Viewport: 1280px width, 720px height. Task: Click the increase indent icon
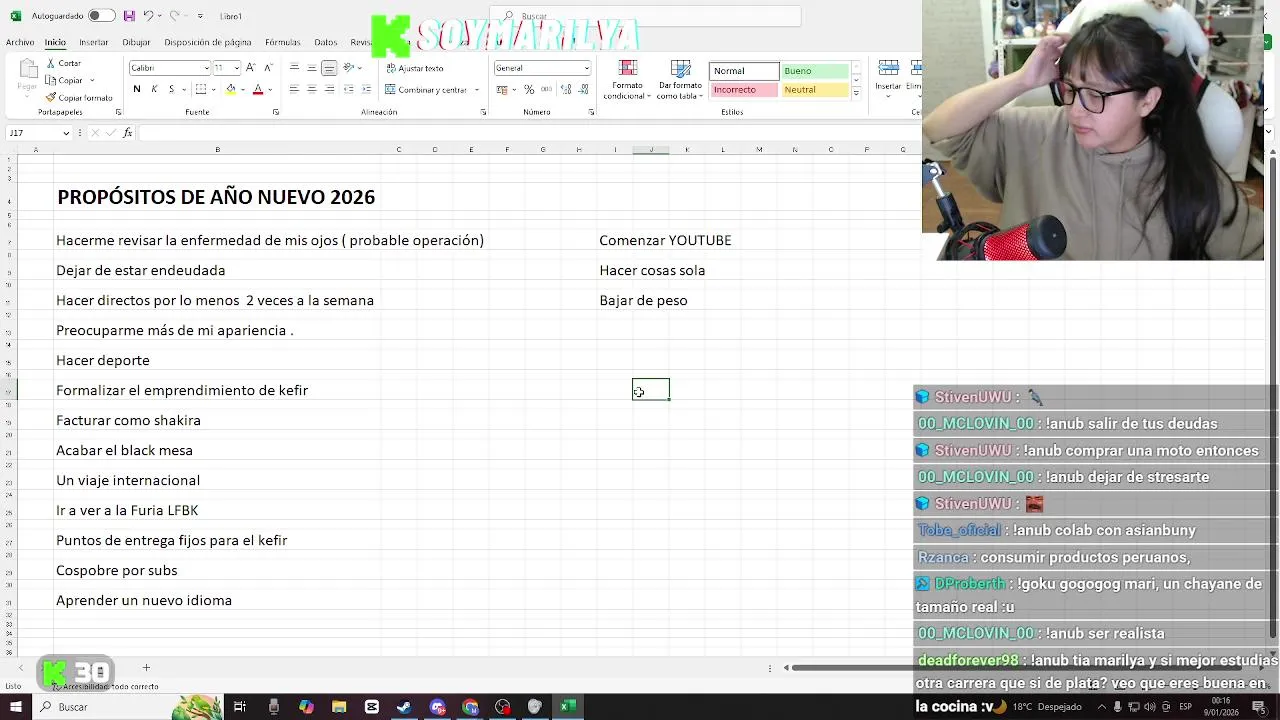[365, 89]
